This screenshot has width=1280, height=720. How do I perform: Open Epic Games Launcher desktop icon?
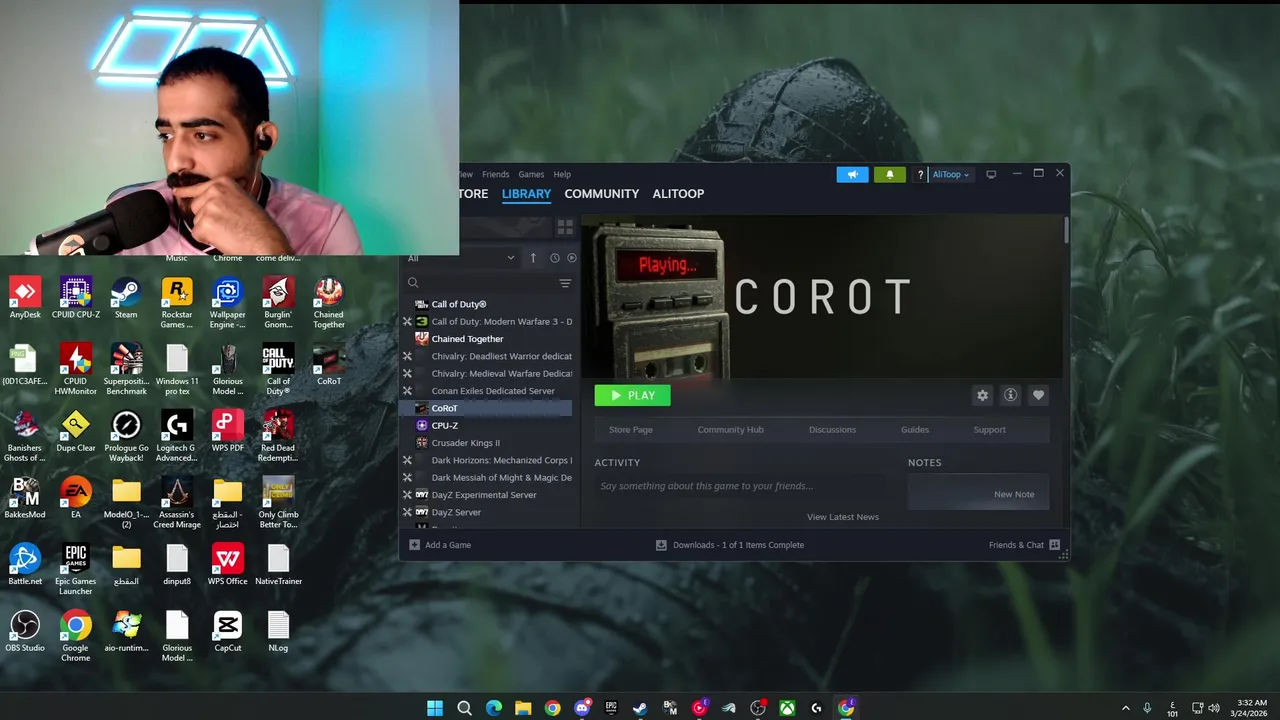[x=75, y=570]
